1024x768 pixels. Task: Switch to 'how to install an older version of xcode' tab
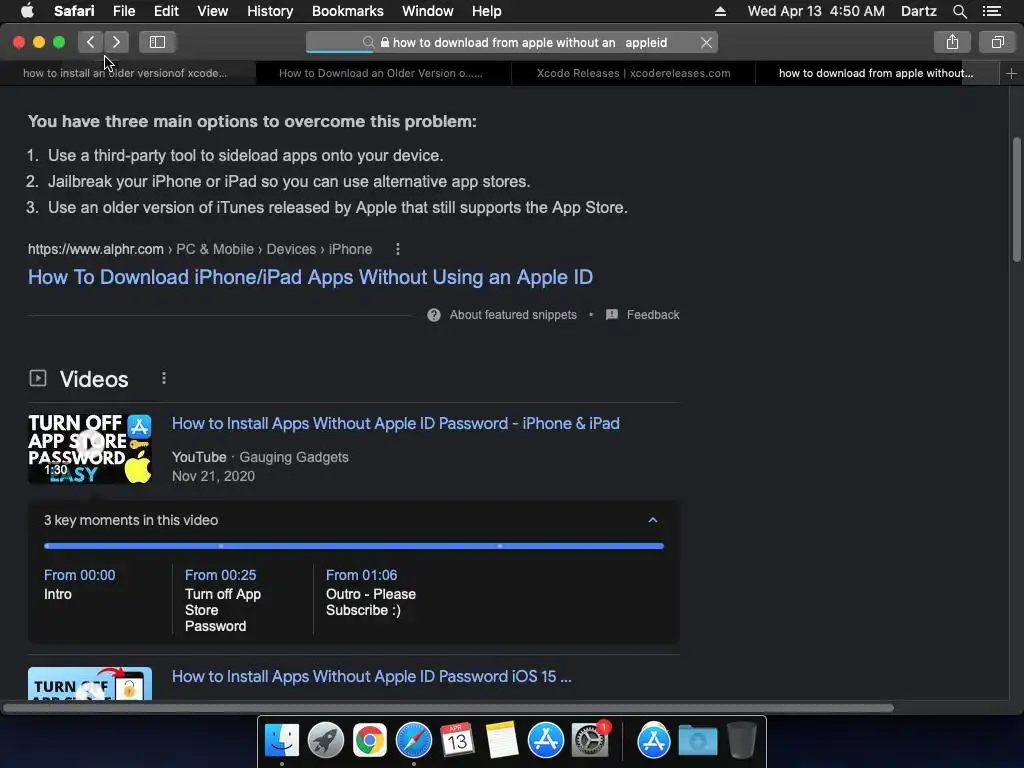point(125,73)
